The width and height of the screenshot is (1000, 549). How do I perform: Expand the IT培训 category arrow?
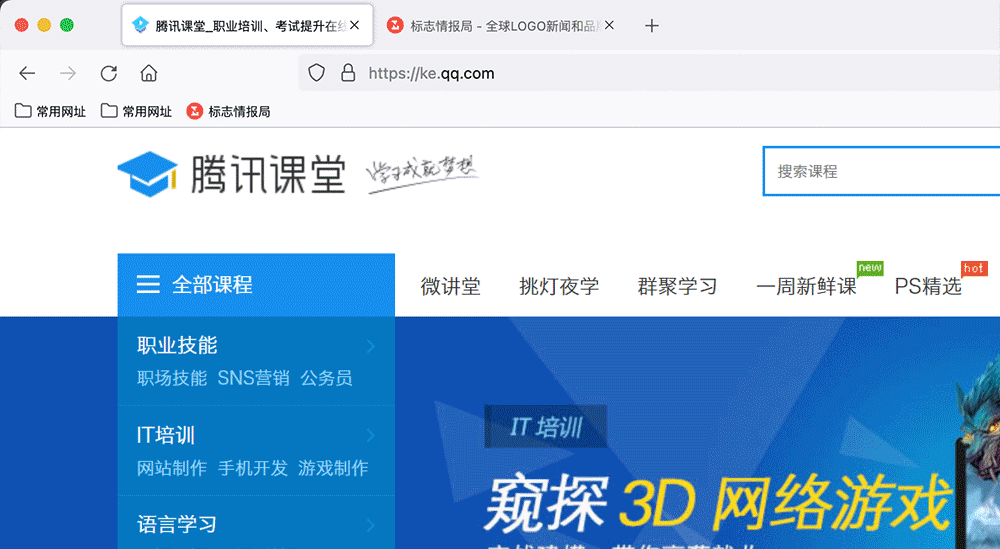[x=371, y=436]
